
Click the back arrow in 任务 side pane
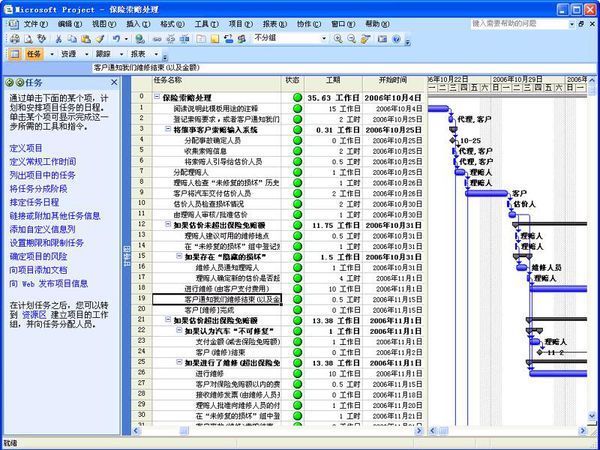coord(10,82)
